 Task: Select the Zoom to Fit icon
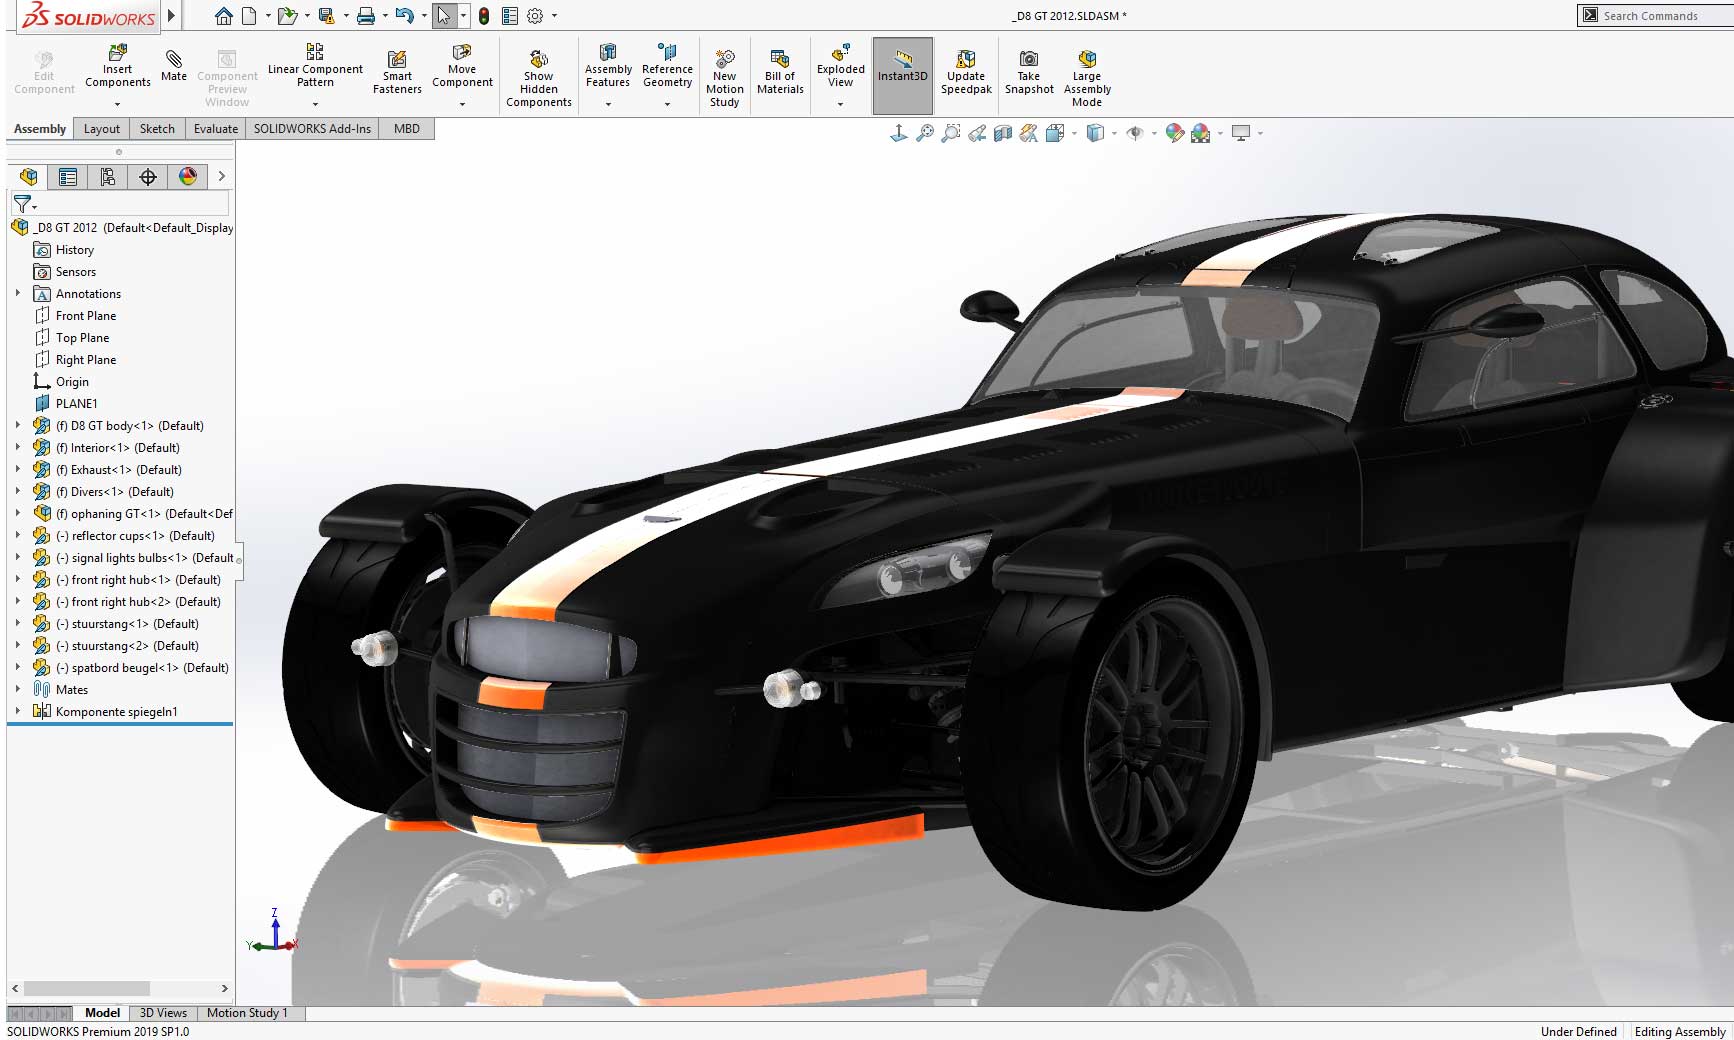click(927, 133)
